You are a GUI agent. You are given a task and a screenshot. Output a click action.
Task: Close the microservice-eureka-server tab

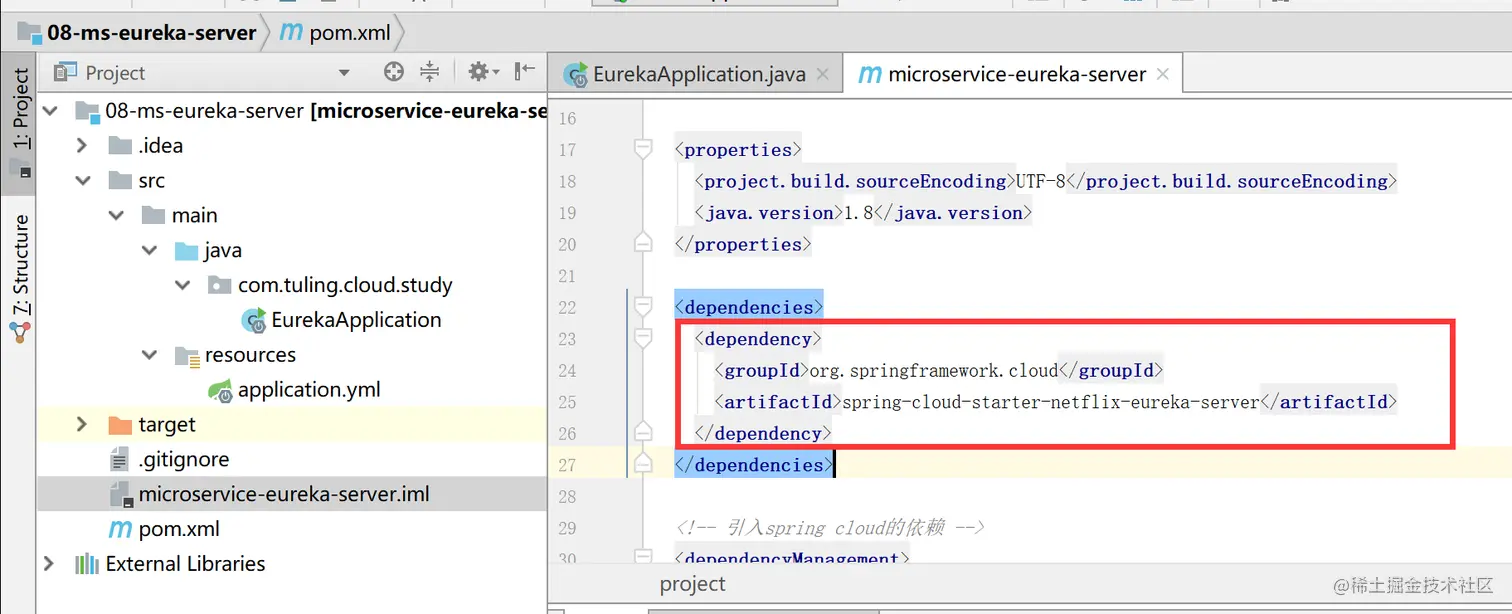pyautogui.click(x=1163, y=74)
